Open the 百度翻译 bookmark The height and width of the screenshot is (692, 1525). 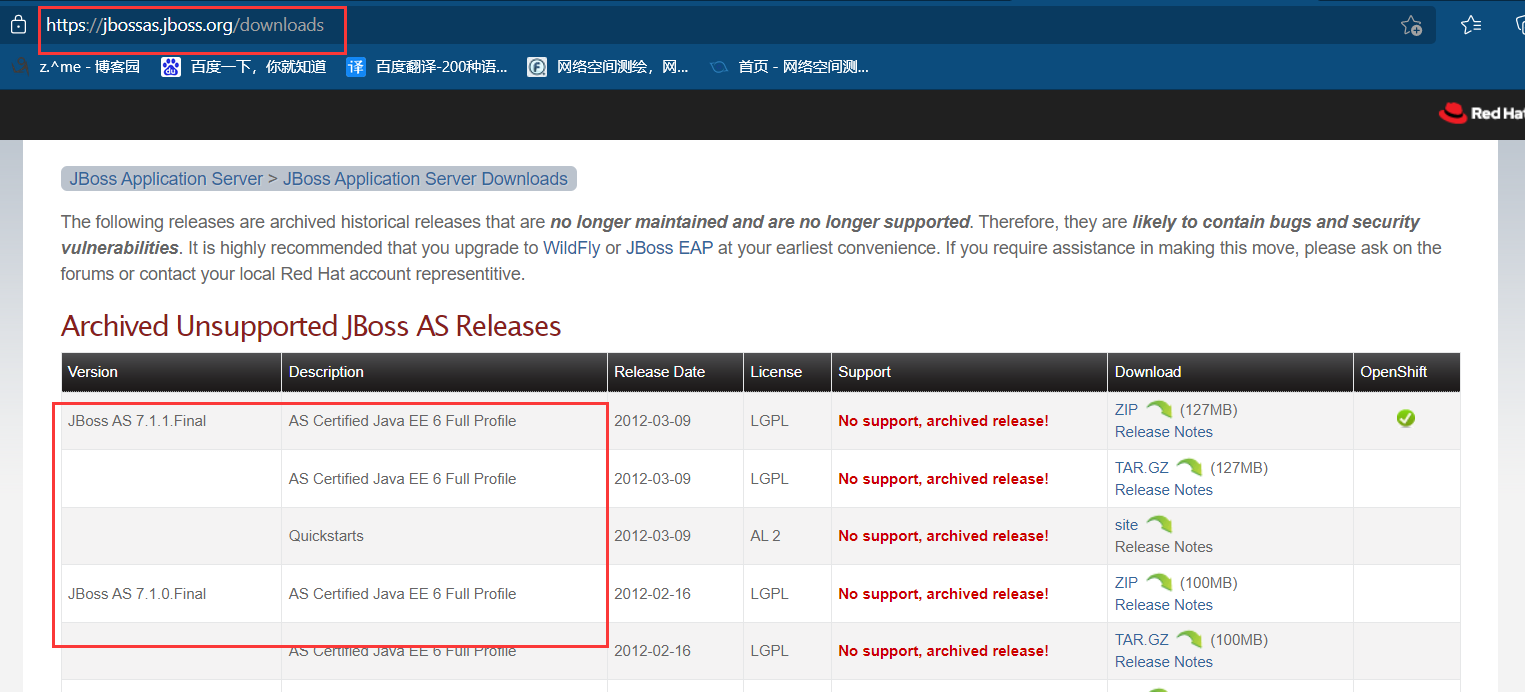coord(427,67)
